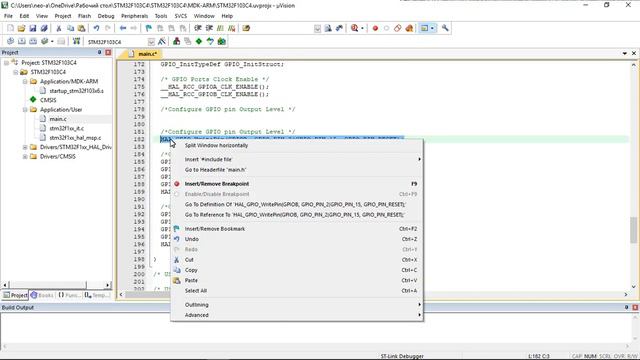Click the enable/disable breakpoint hollow circle toolbar icon
Image resolution: width=640 pixels, height=360 pixels.
pos(387,28)
